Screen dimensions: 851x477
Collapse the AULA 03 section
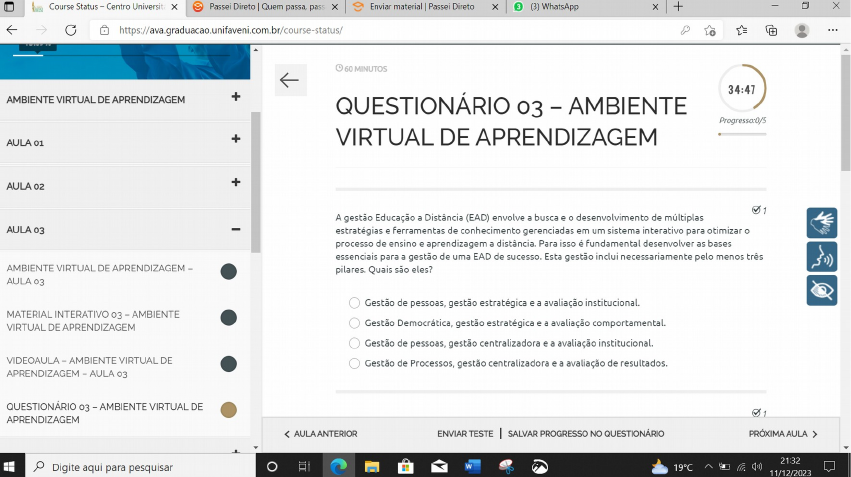click(x=236, y=229)
